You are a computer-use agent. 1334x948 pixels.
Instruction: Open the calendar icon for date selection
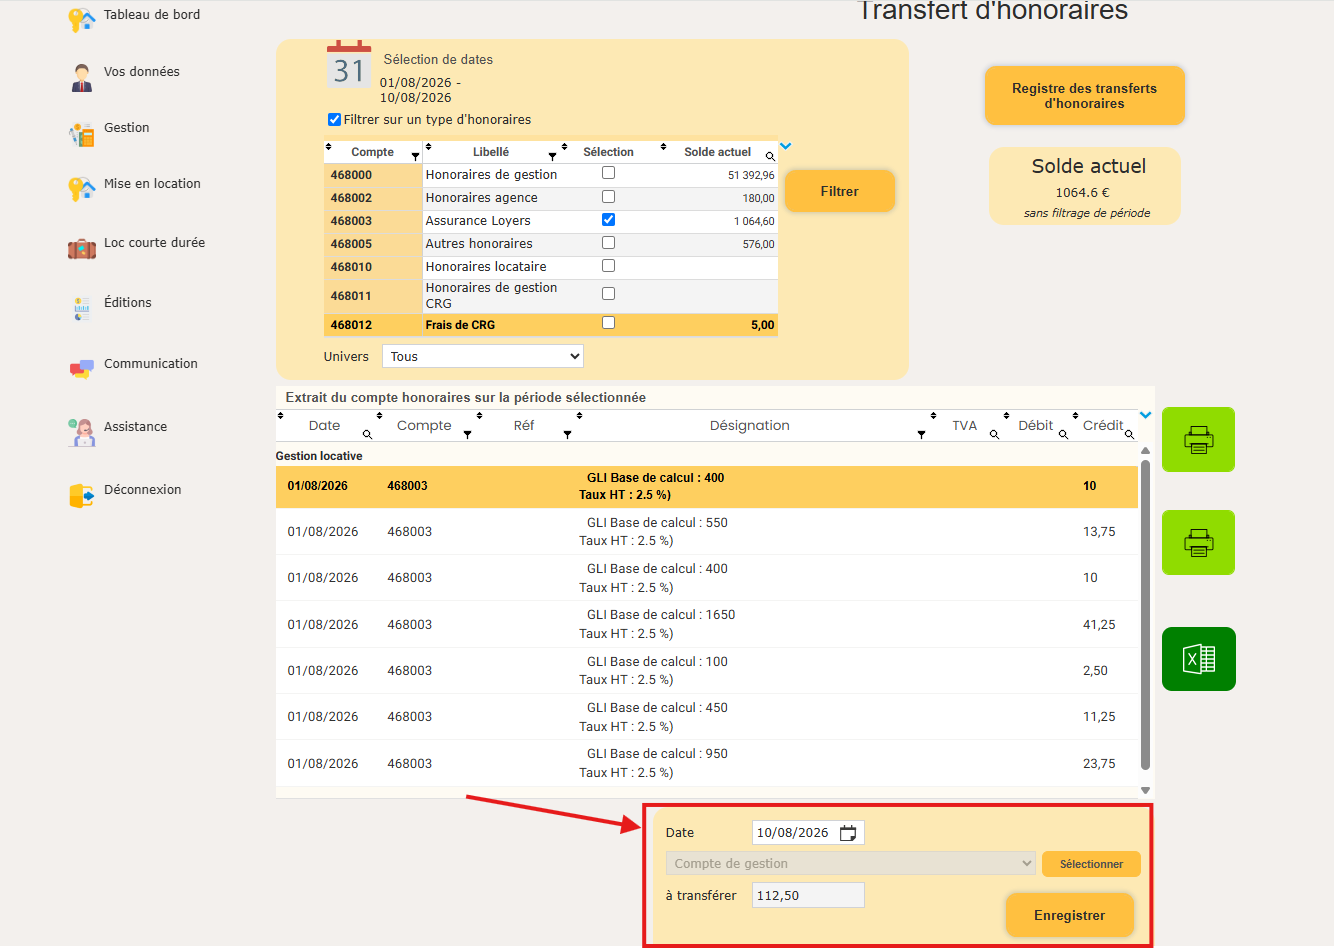click(x=349, y=65)
